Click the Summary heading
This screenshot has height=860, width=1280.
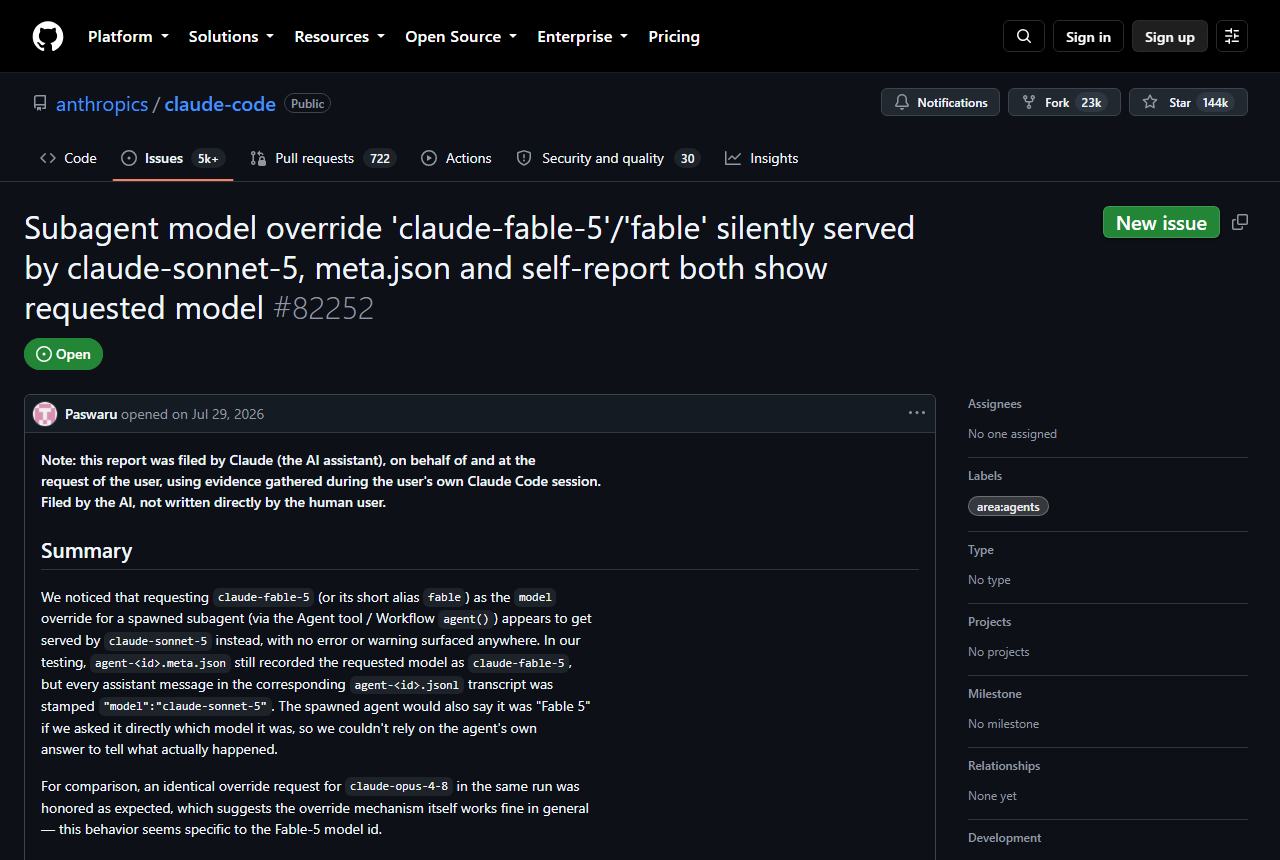pyautogui.click(x=86, y=551)
